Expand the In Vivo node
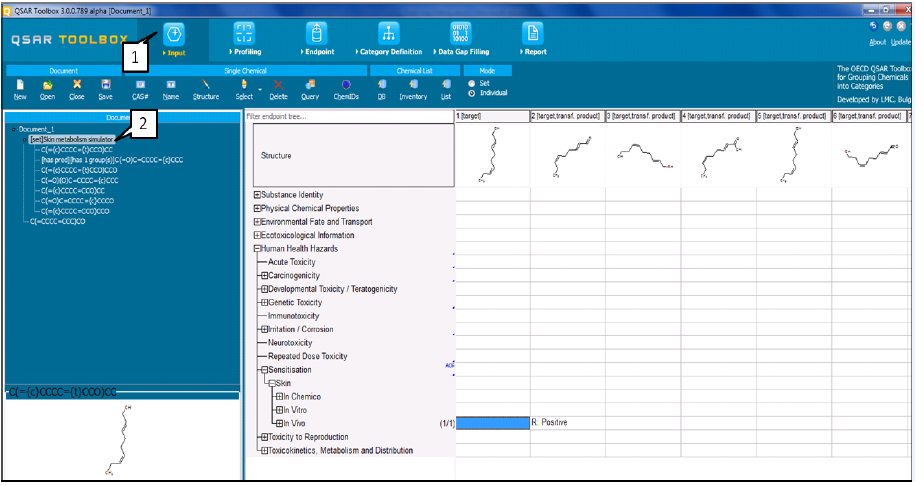The width and height of the screenshot is (924, 486). 279,424
